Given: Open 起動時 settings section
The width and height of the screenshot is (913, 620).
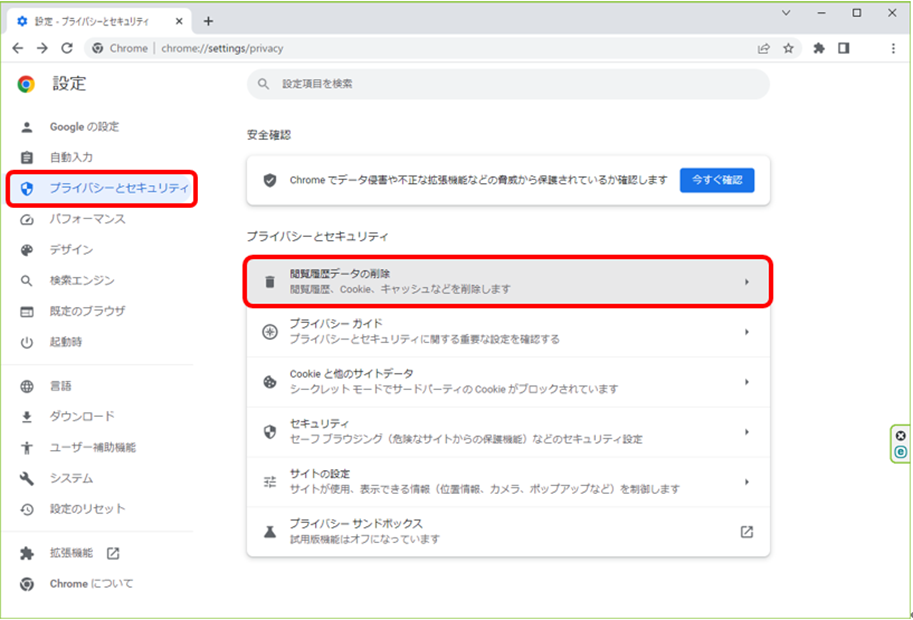Looking at the screenshot, I should 66,342.
